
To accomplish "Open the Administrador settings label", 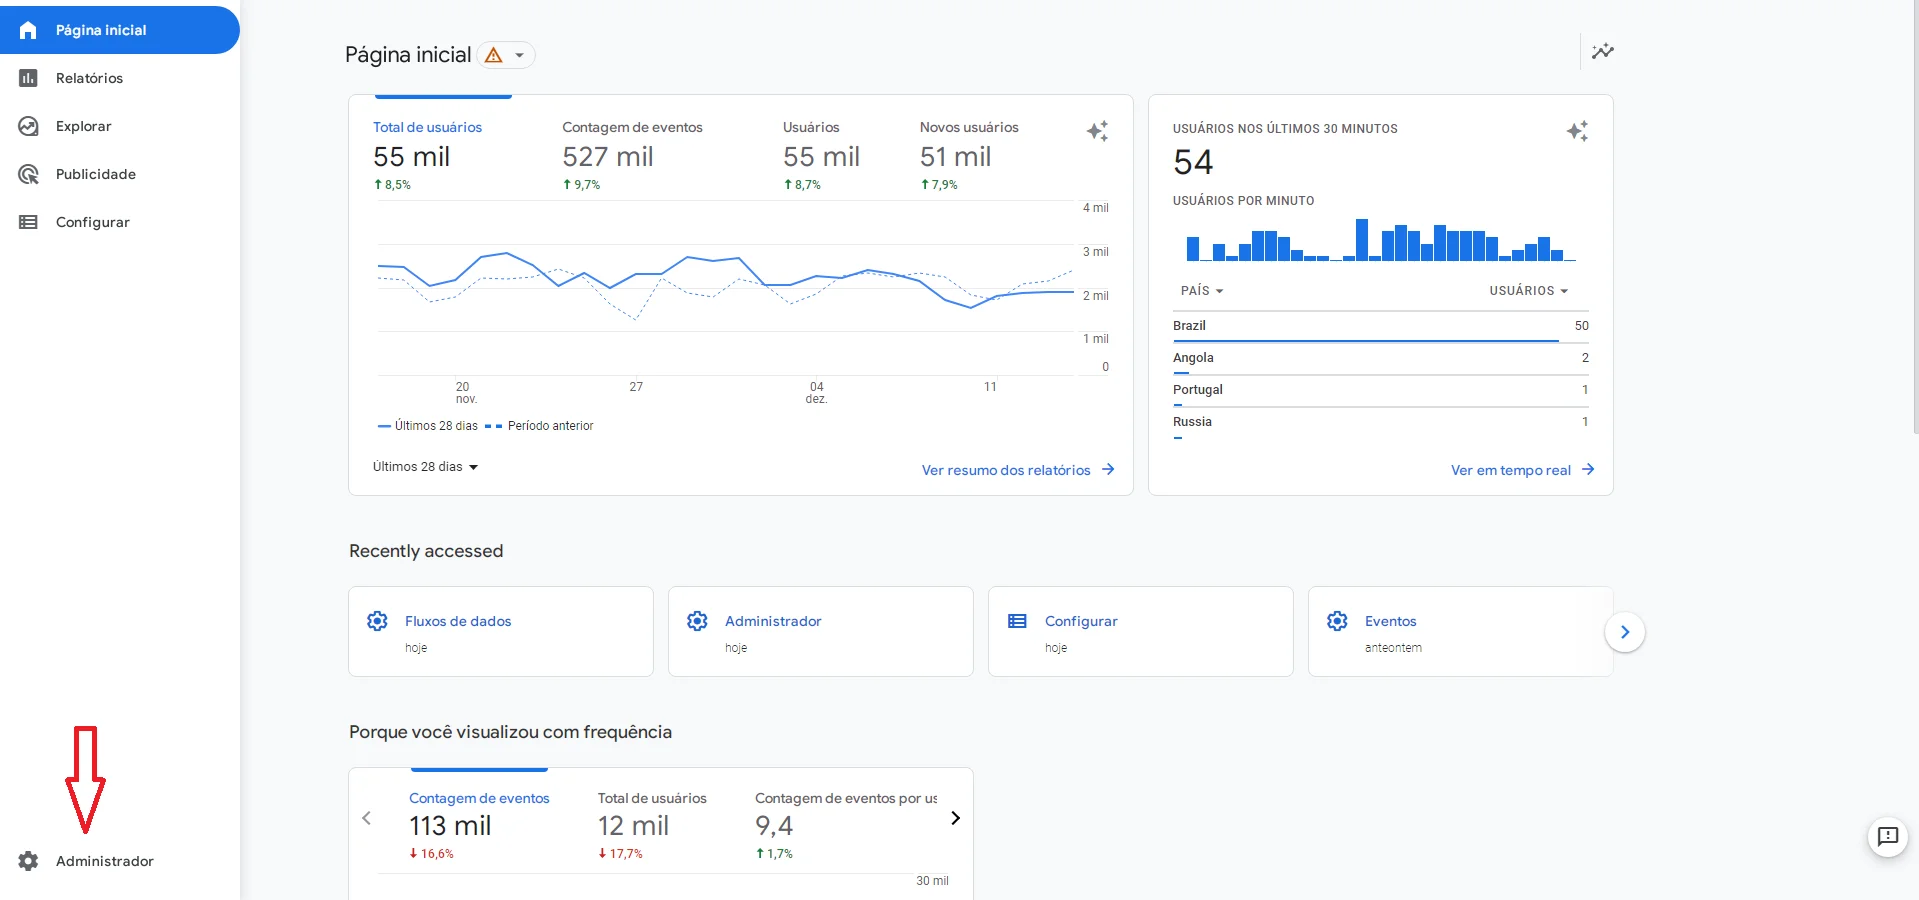I will click(105, 861).
